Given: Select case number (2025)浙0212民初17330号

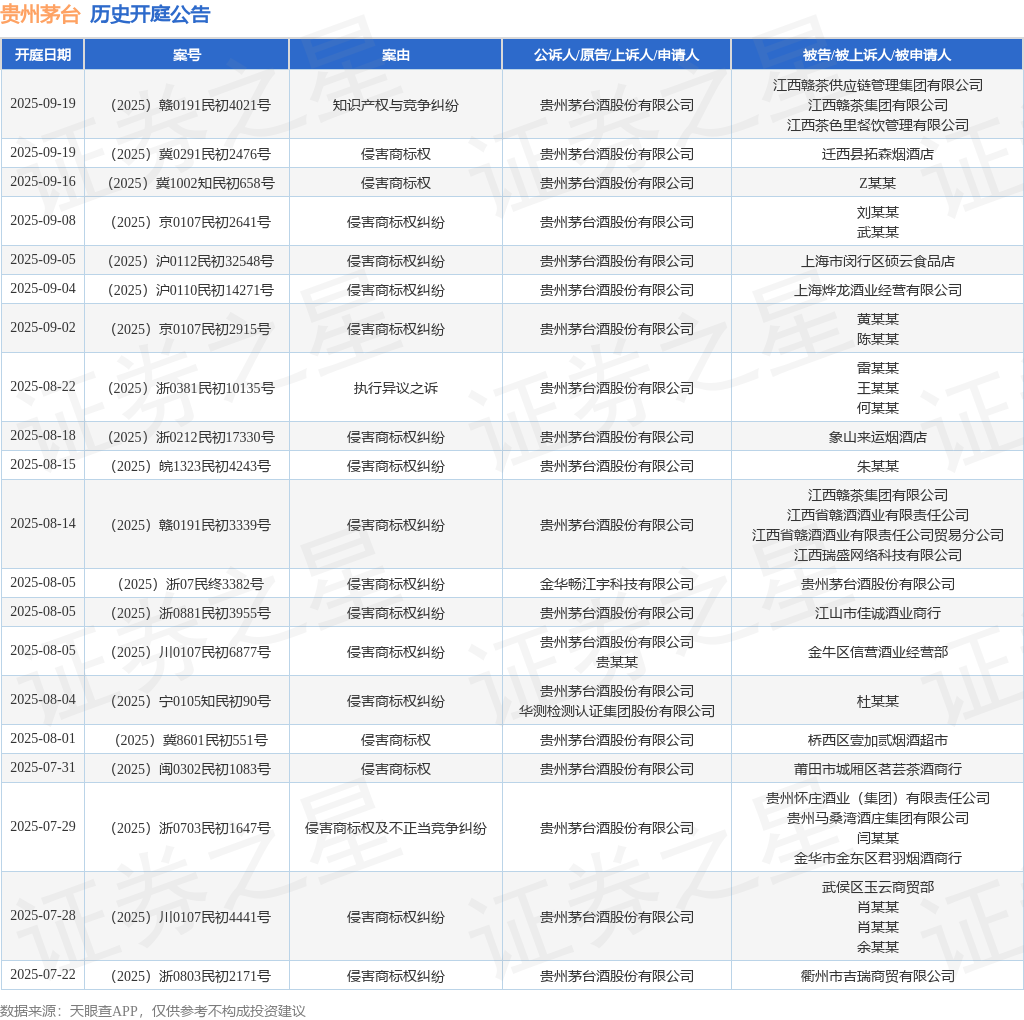Looking at the screenshot, I should [191, 438].
